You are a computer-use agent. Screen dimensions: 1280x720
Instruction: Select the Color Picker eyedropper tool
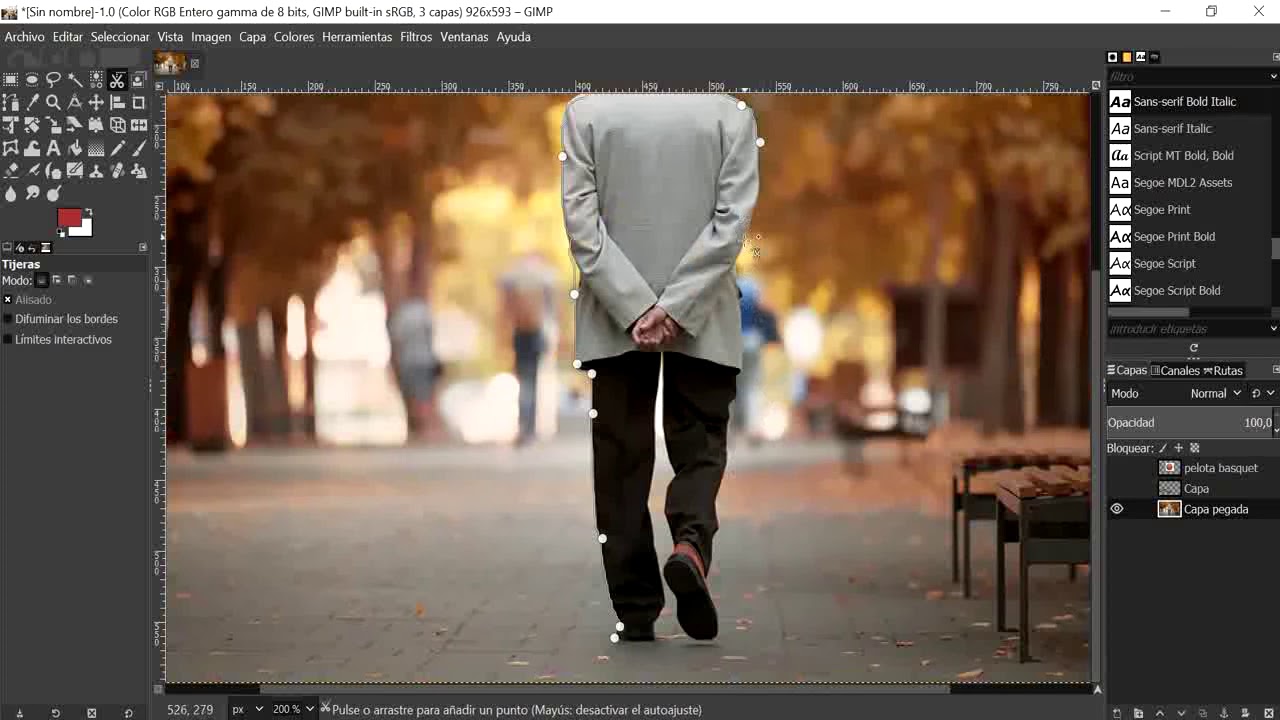pos(32,102)
